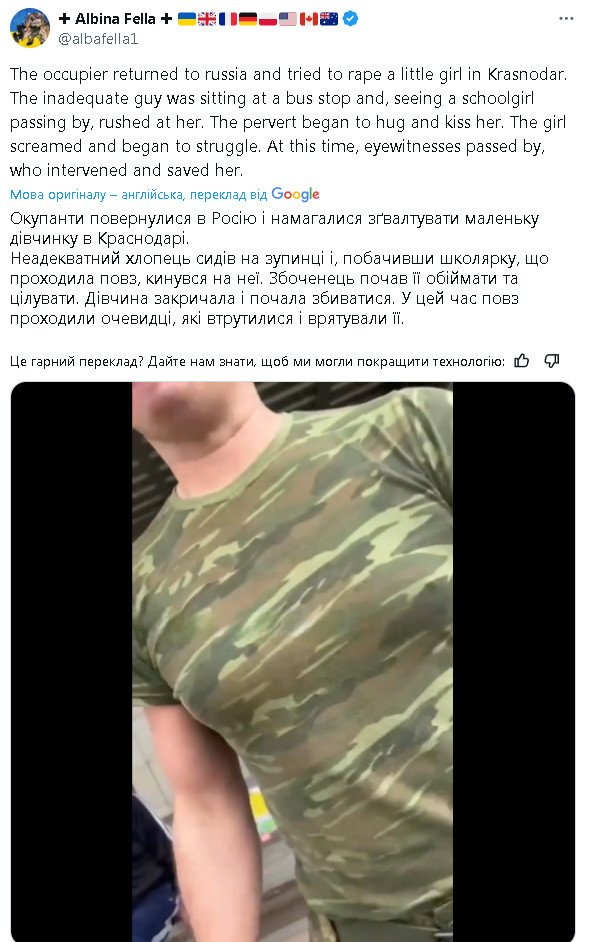Play the camouflage shirt video
Viewport: 589px width, 942px height.
pos(293,661)
